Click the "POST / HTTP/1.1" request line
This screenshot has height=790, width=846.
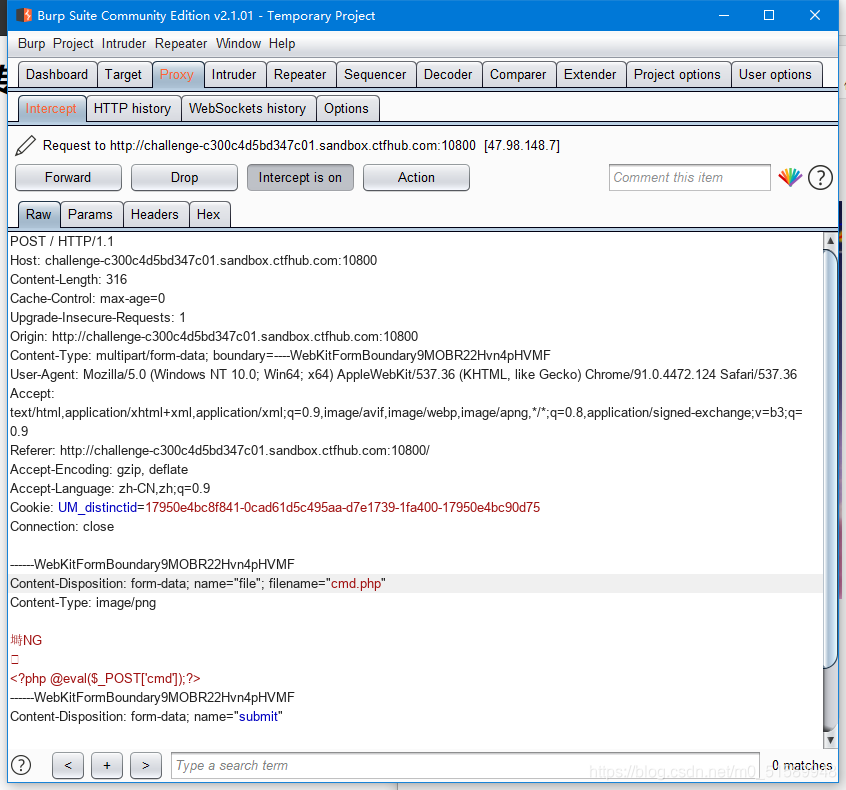[x=62, y=241]
